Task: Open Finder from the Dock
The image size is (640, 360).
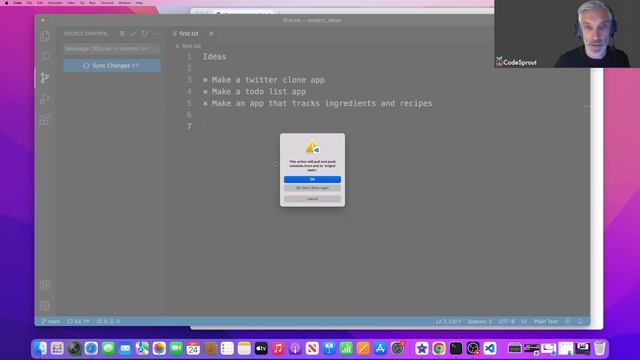Action: coord(40,348)
